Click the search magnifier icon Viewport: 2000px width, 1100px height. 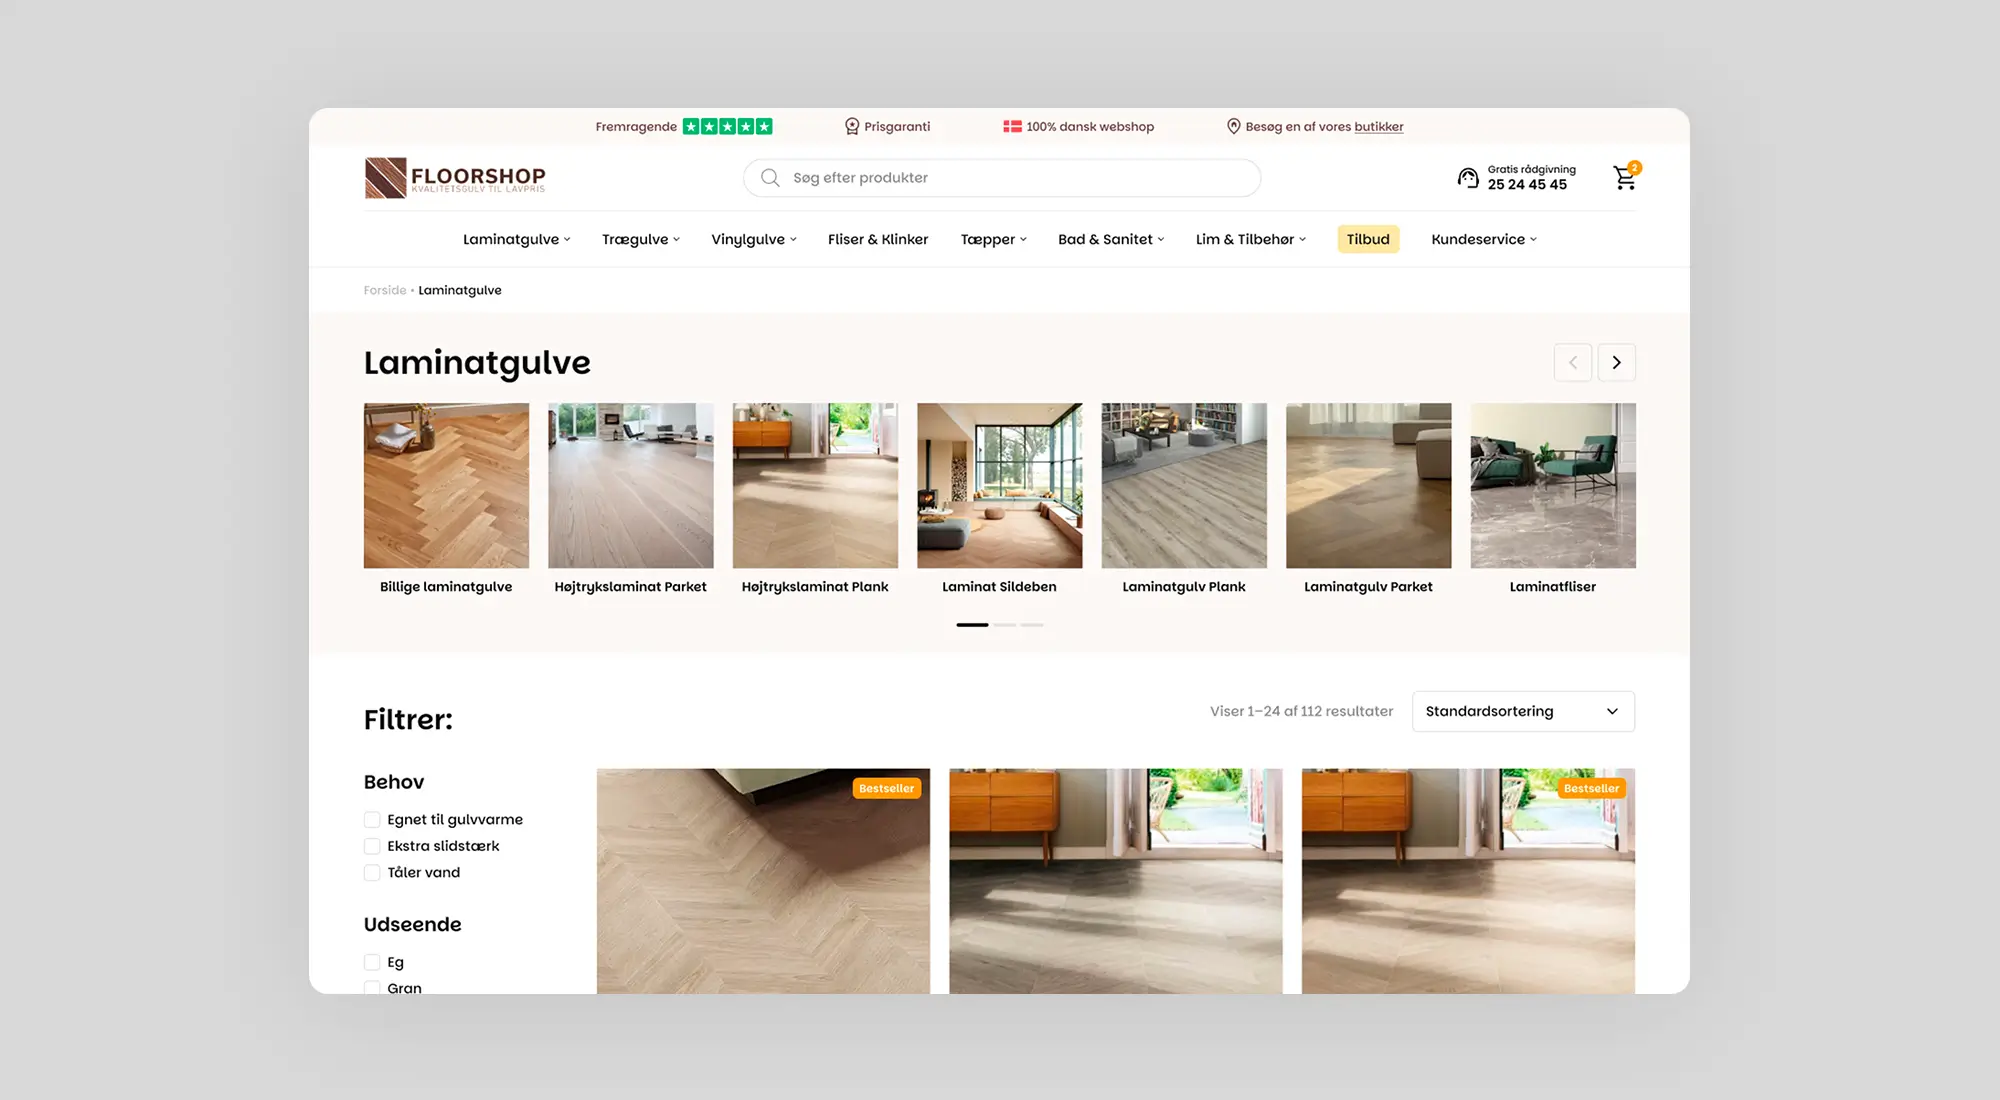(x=770, y=178)
